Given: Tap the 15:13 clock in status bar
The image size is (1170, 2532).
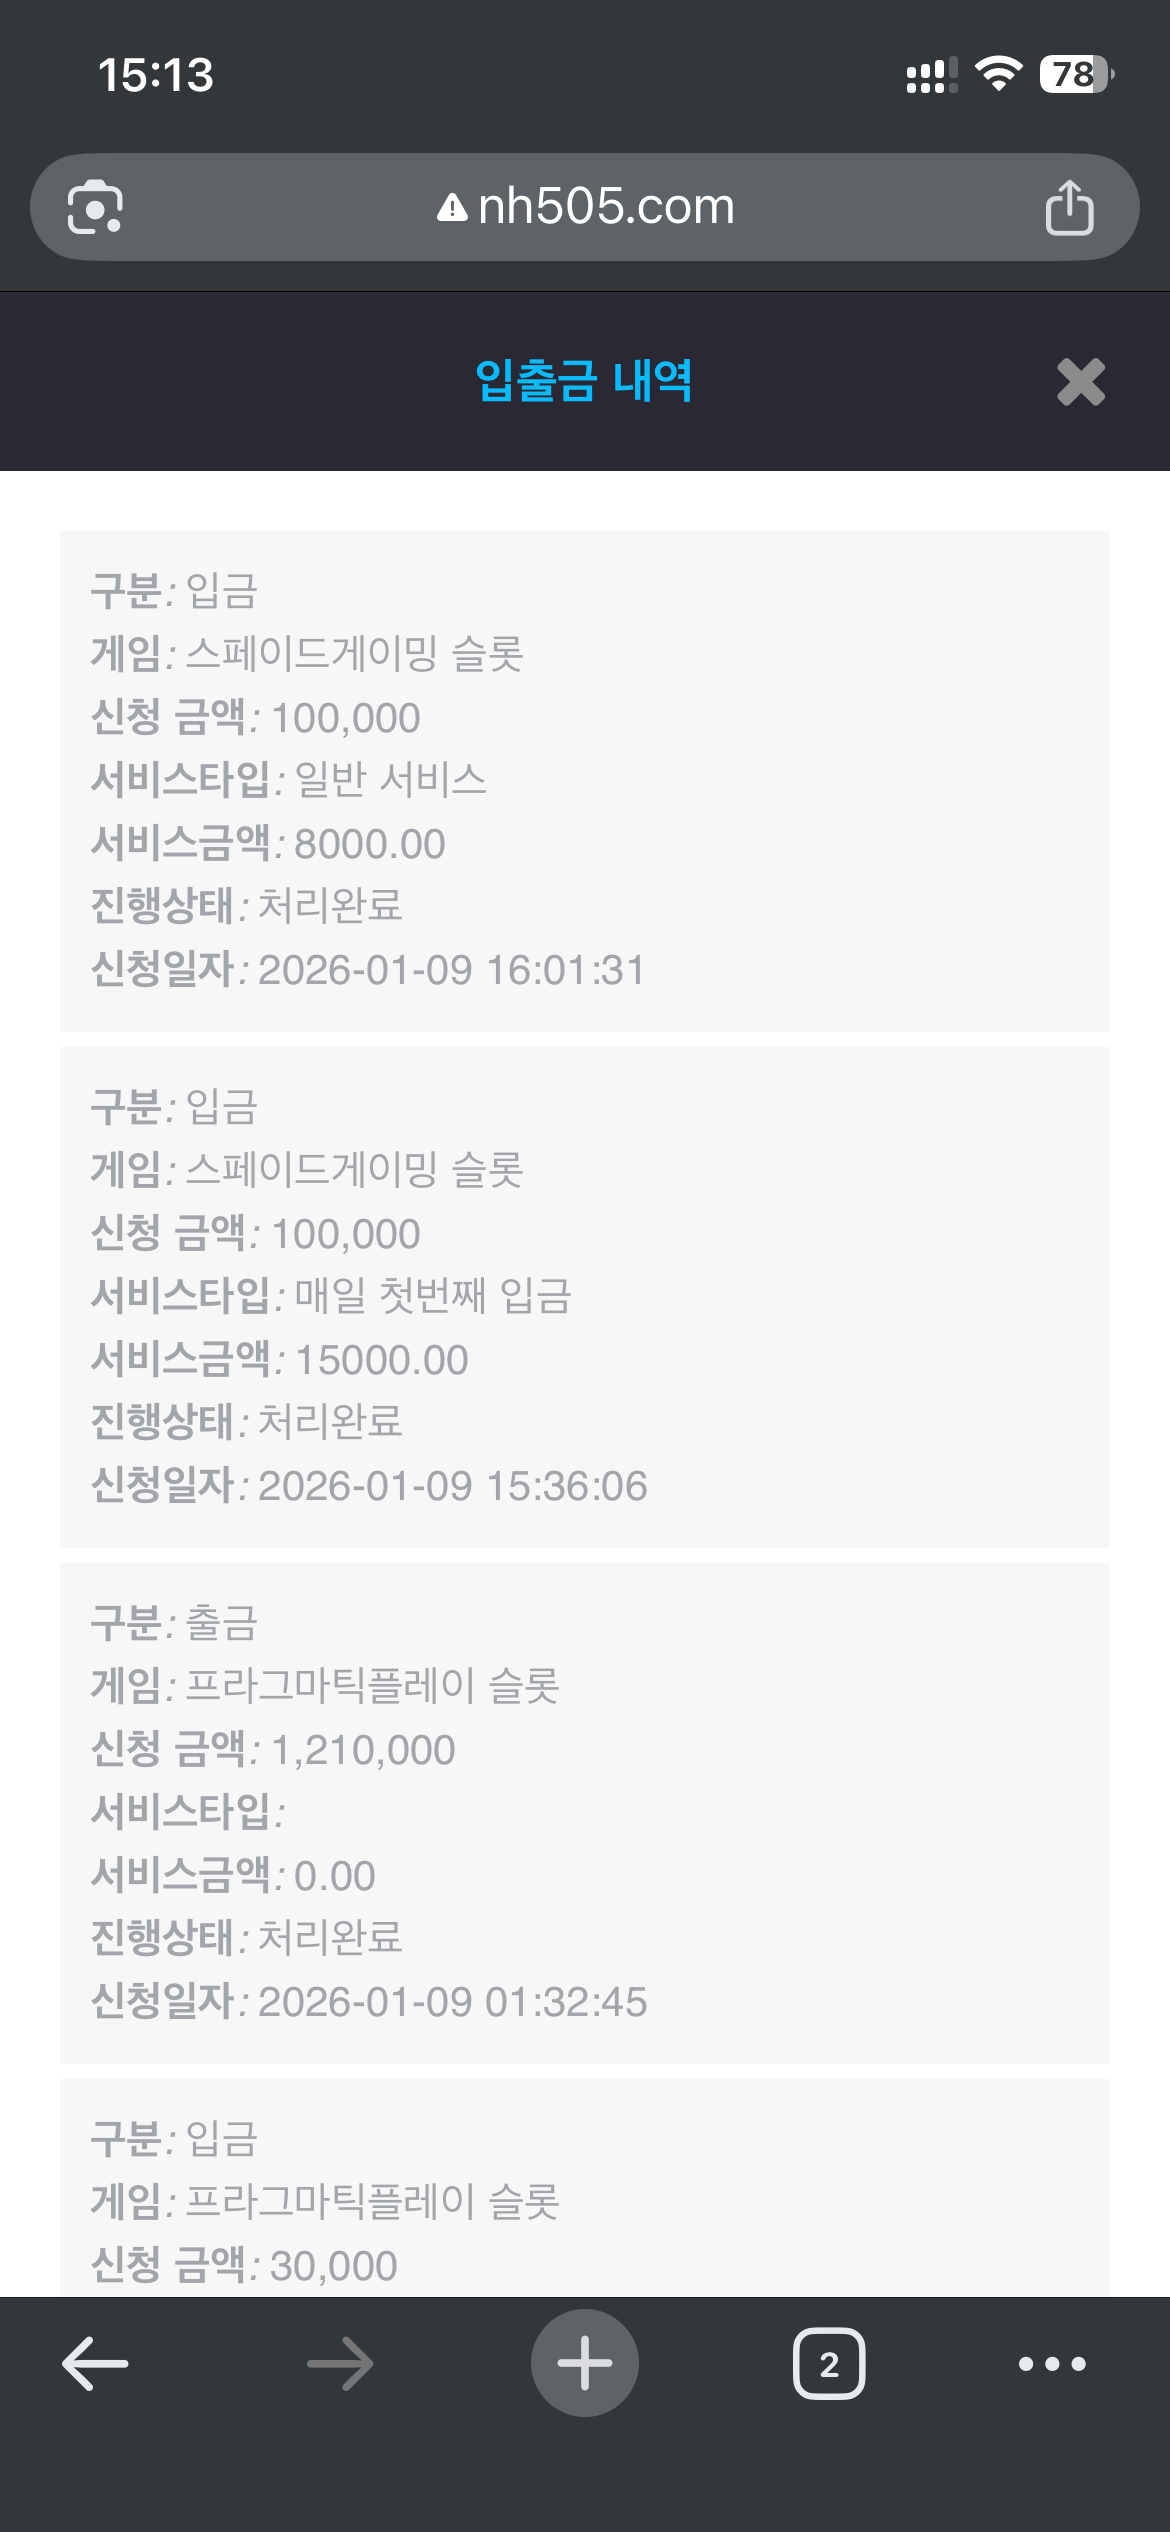Looking at the screenshot, I should [156, 76].
